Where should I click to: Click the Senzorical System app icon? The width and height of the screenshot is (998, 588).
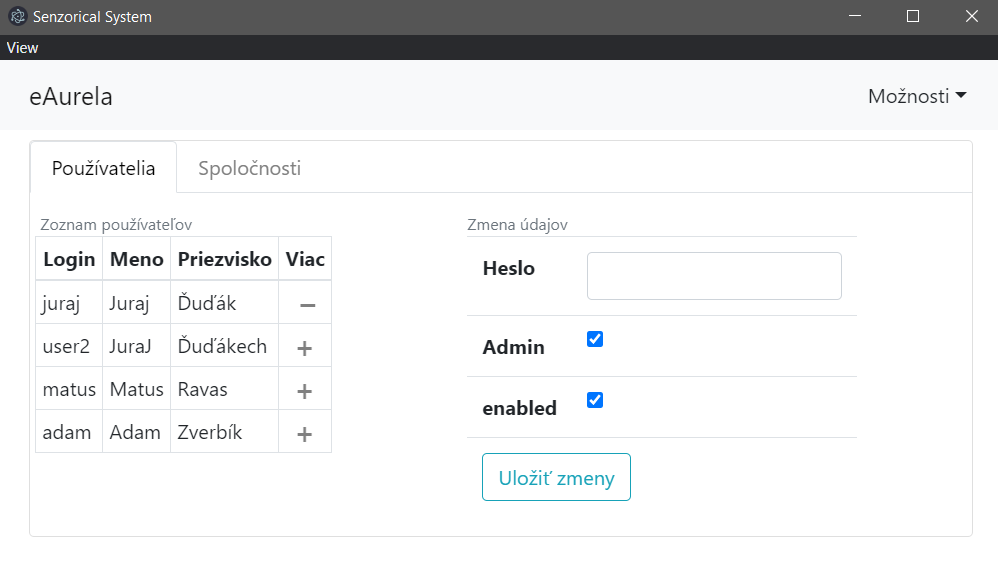[17, 17]
